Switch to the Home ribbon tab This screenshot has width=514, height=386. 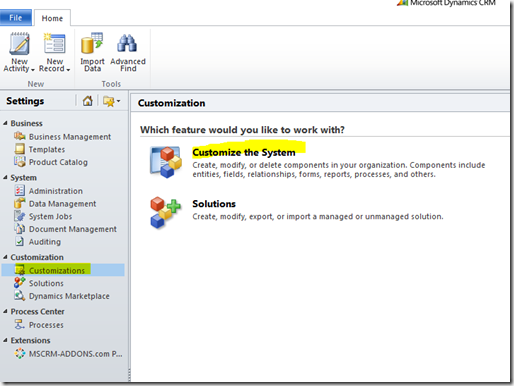click(52, 18)
